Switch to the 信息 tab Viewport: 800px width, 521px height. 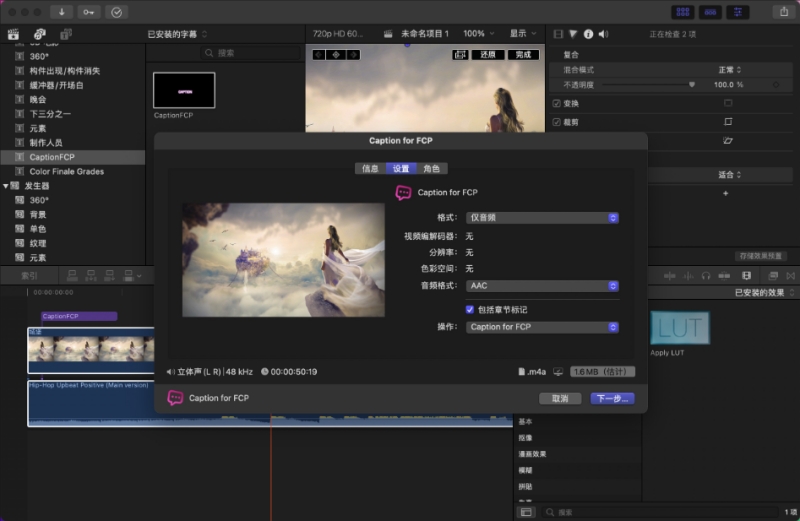click(x=370, y=168)
